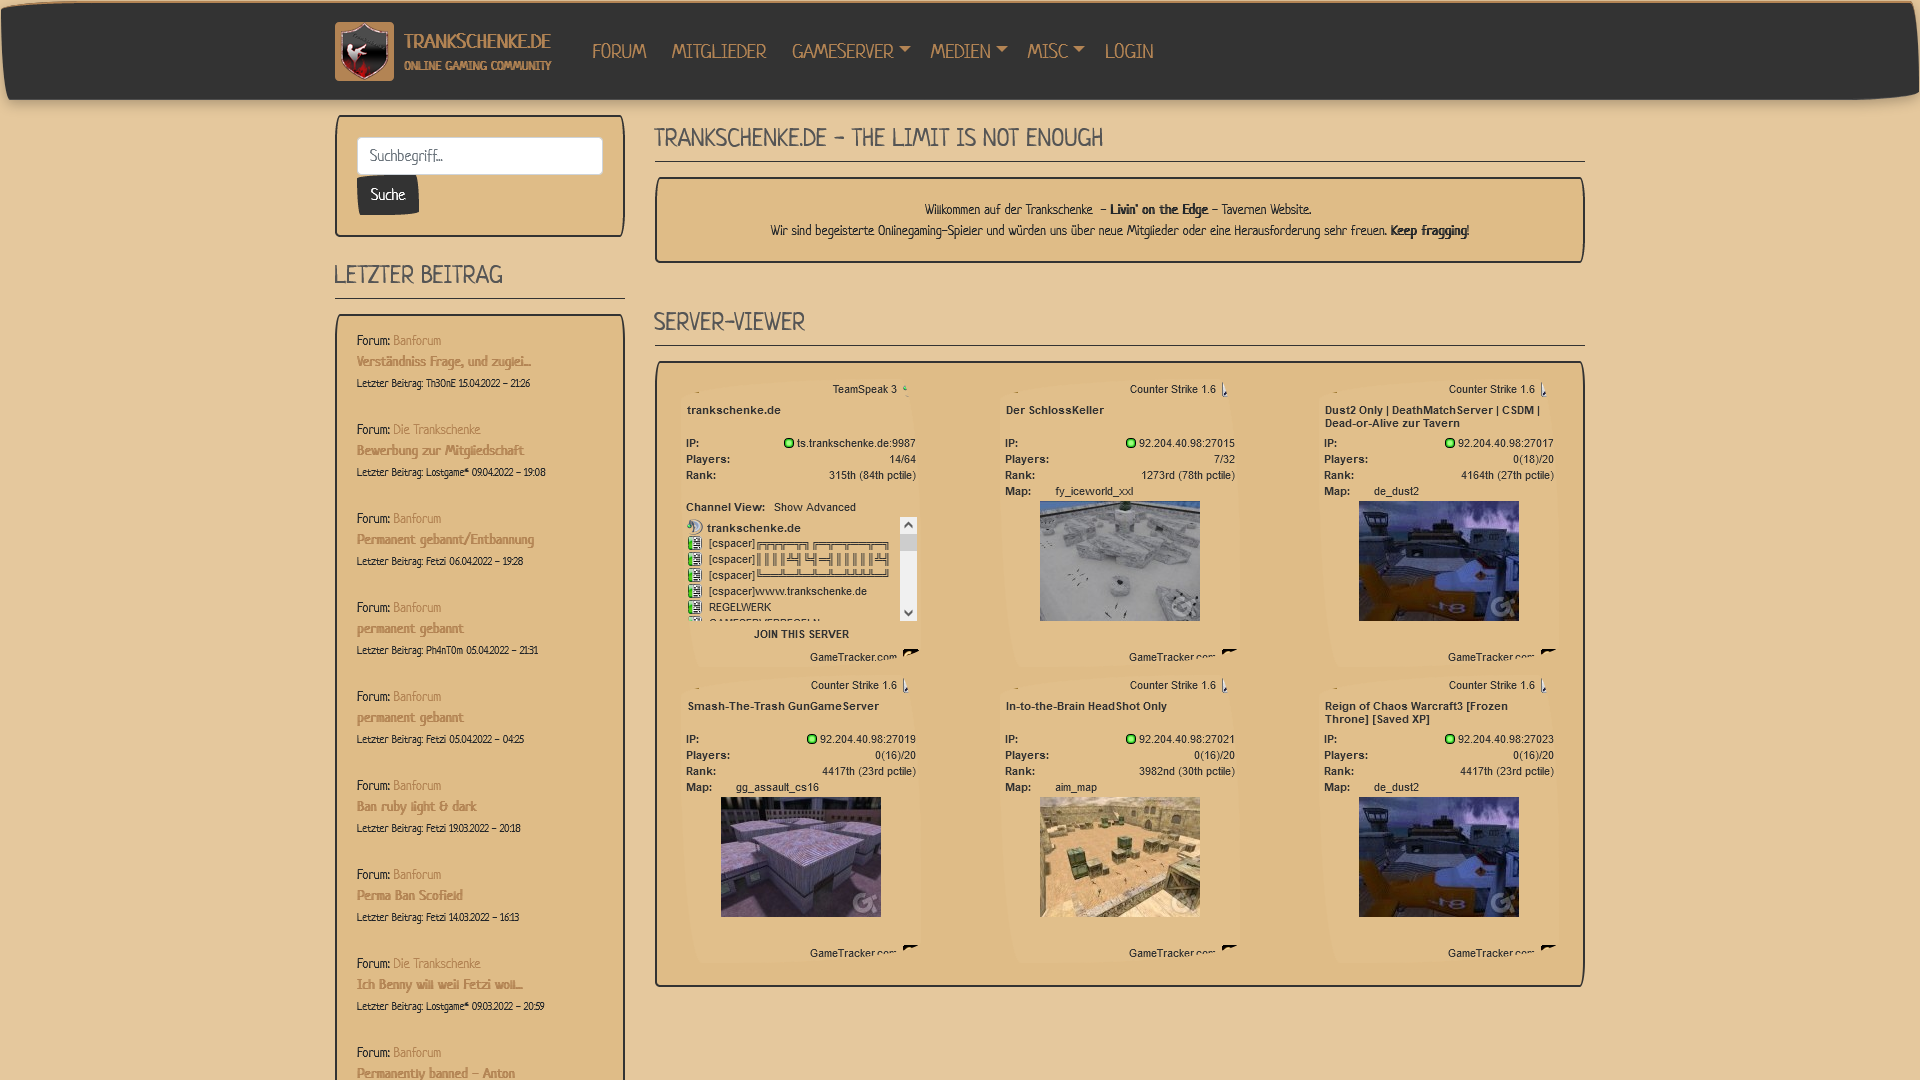Toggle Show Advanced channel view

click(815, 507)
